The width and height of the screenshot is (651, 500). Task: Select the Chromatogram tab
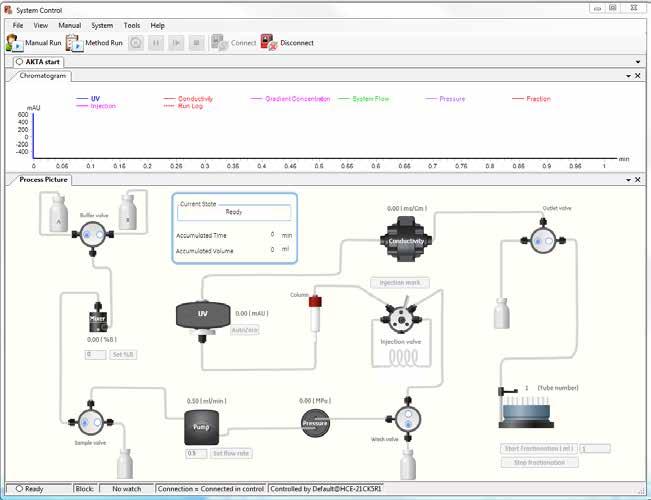pyautogui.click(x=42, y=76)
